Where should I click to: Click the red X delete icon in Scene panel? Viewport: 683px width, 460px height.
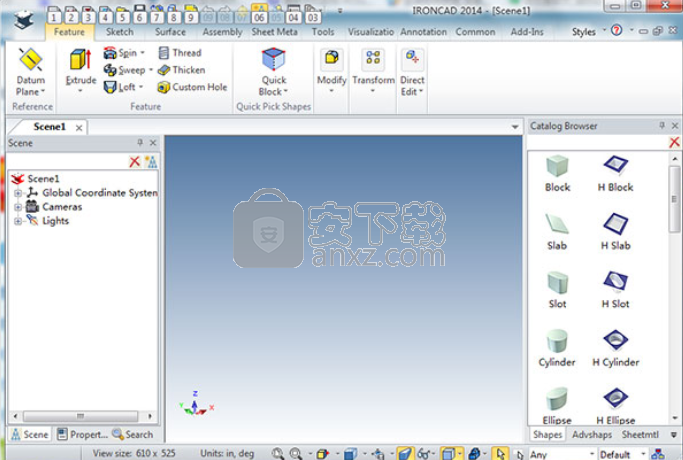click(x=135, y=162)
